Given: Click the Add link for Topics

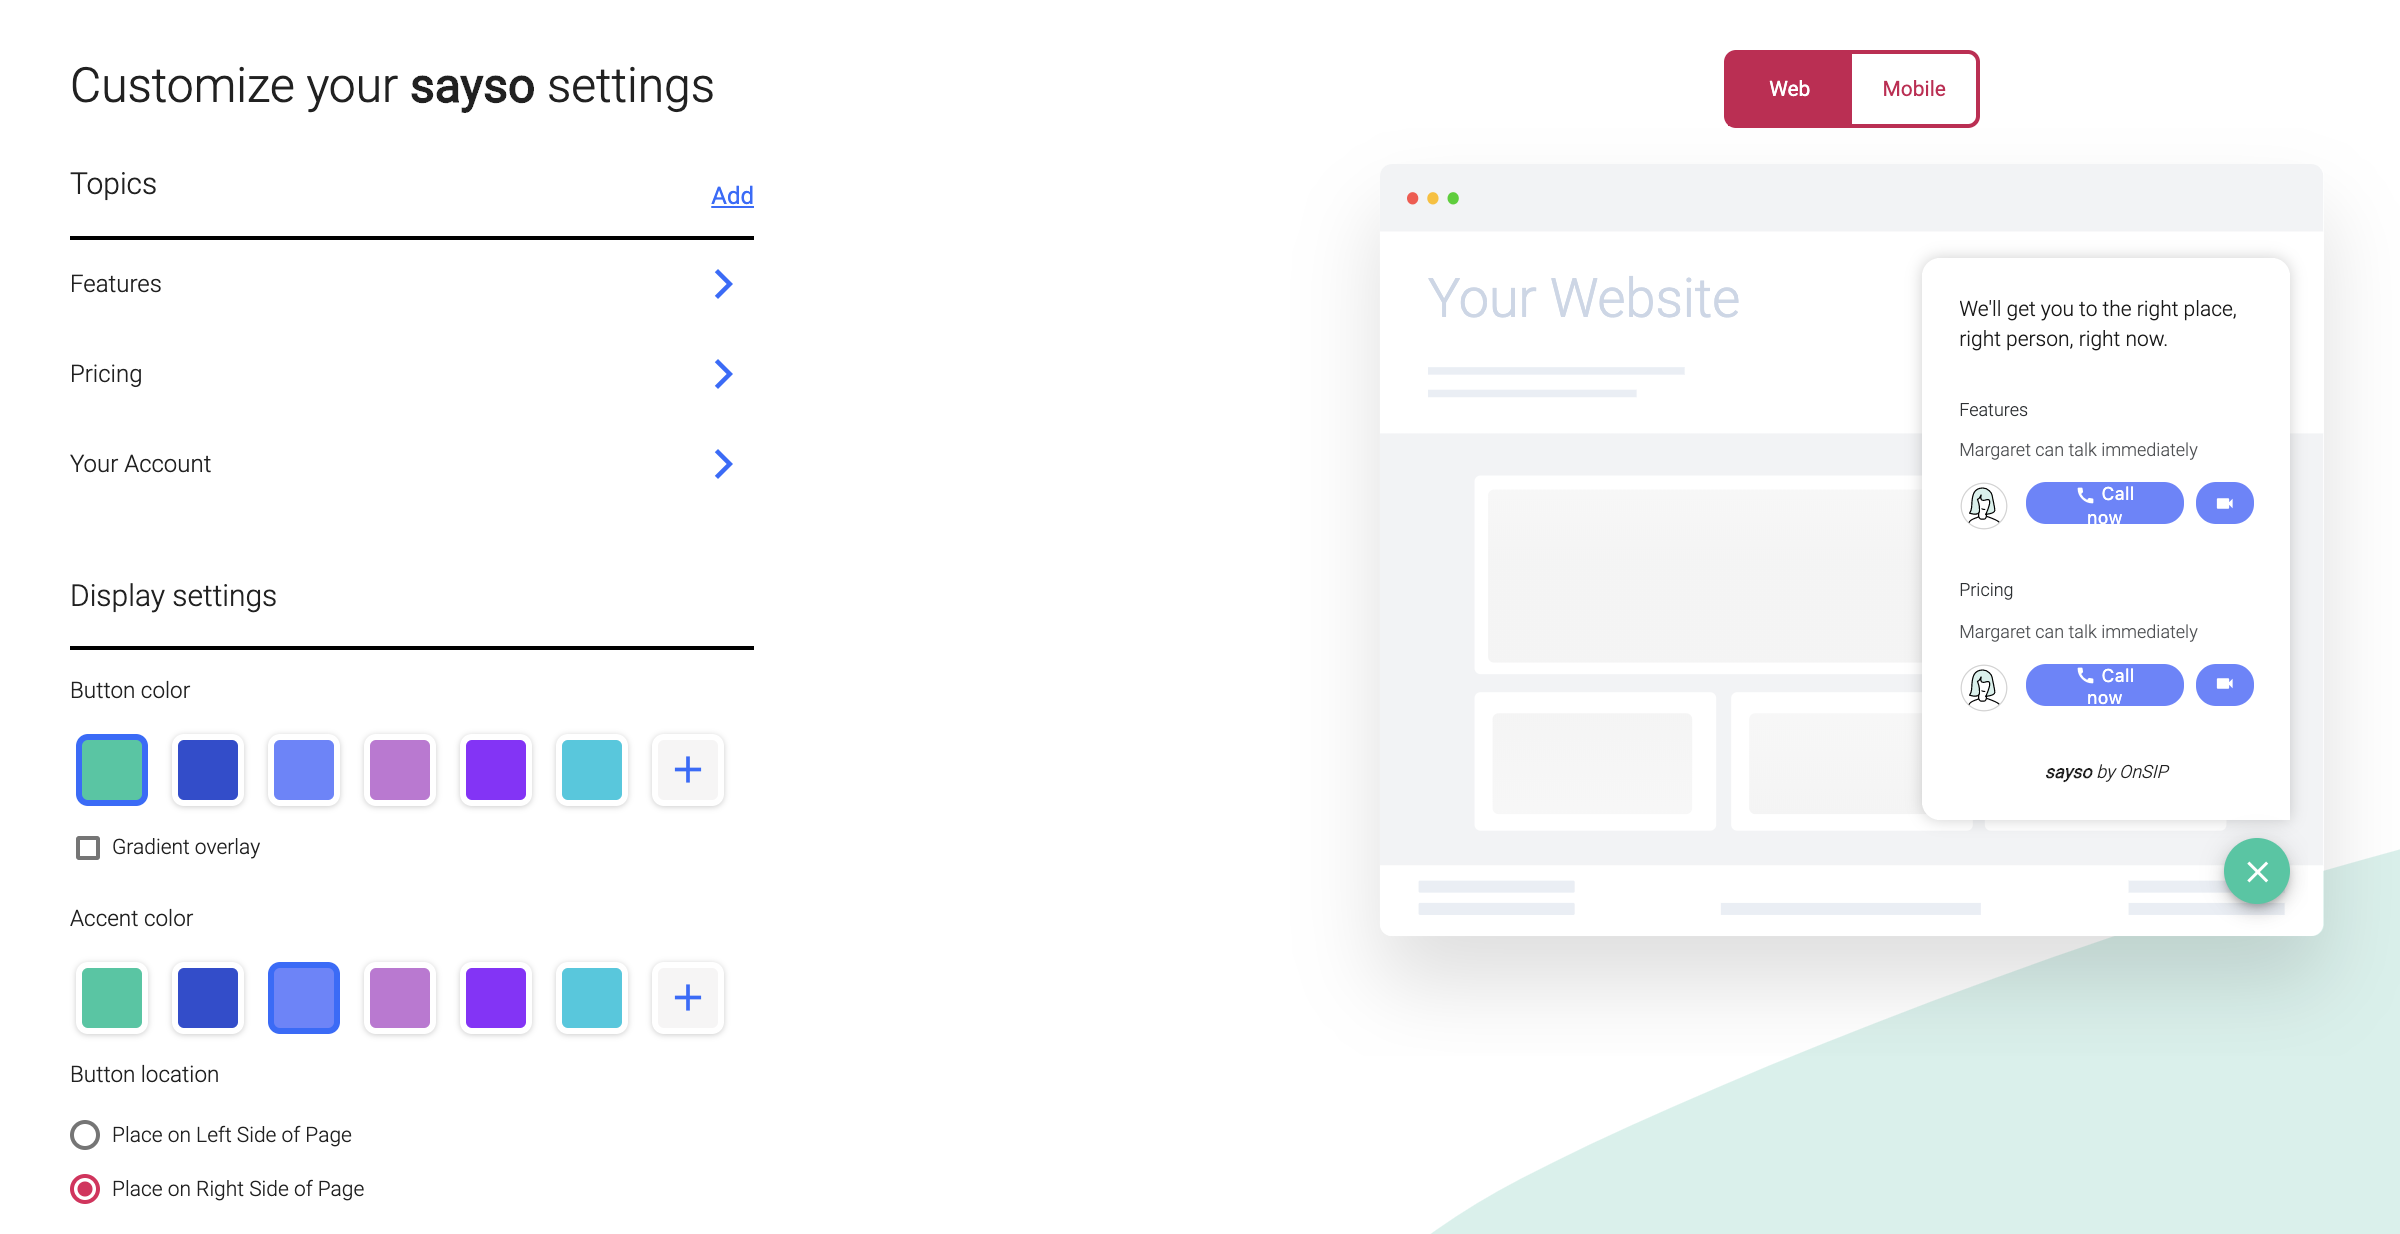Looking at the screenshot, I should [730, 195].
